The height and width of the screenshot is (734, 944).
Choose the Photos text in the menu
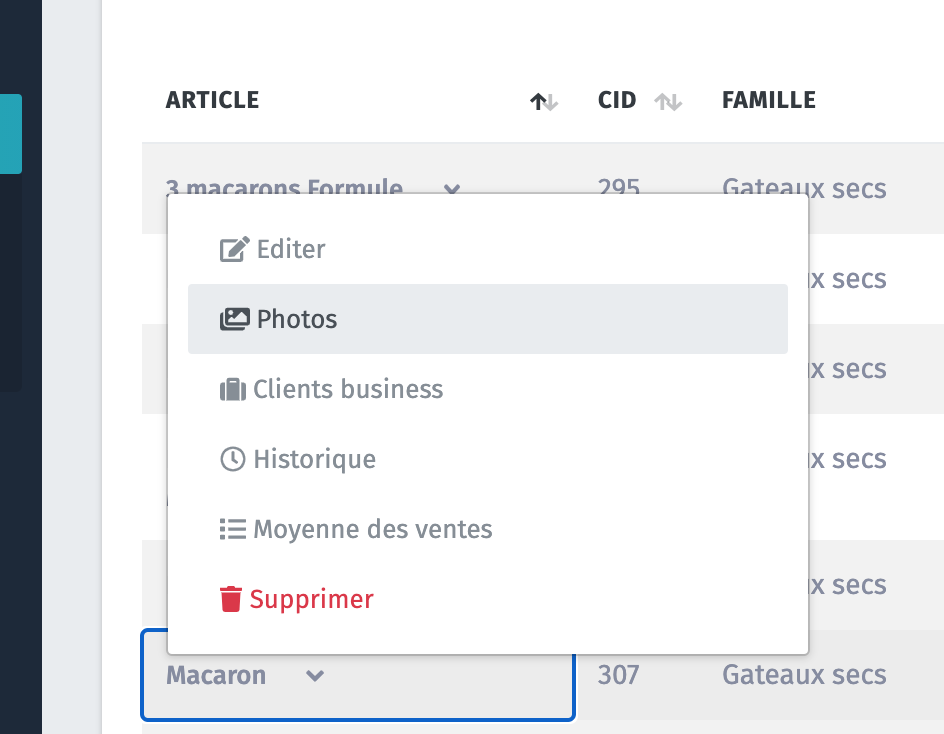coord(297,319)
